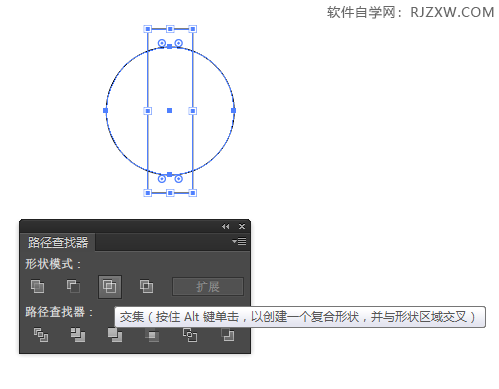Click the rectangle's bottom-left bounding handle
The image size is (499, 389).
click(148, 193)
